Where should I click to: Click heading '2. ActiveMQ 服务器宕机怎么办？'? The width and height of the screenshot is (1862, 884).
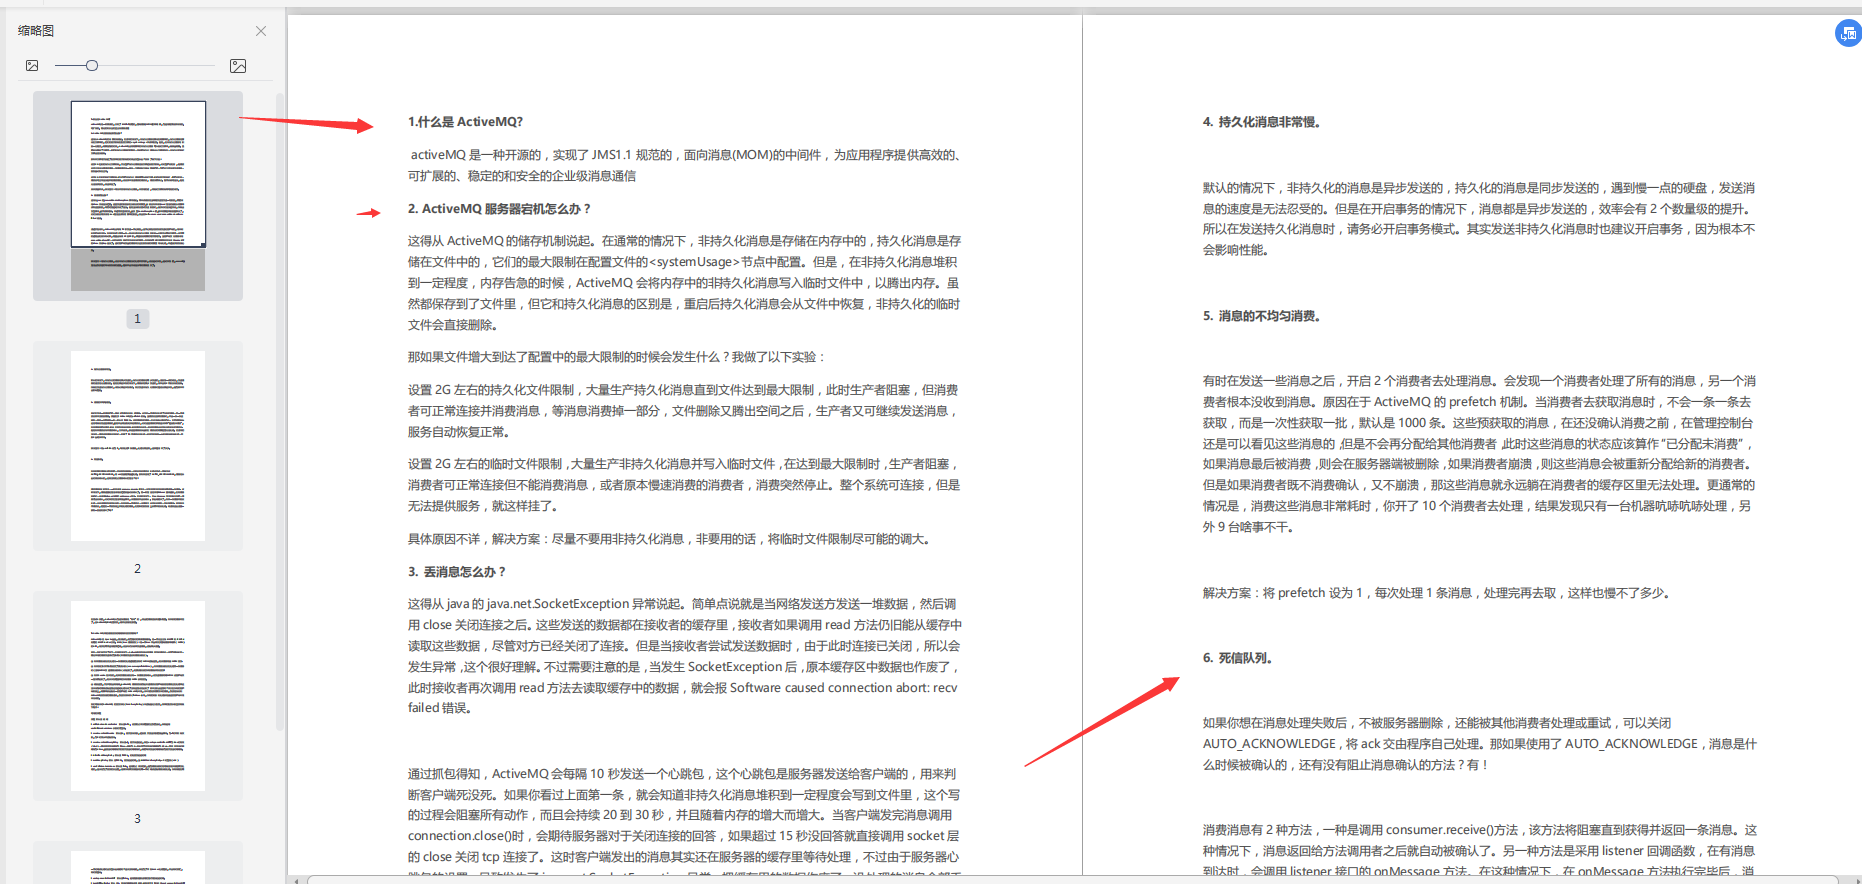pos(499,209)
